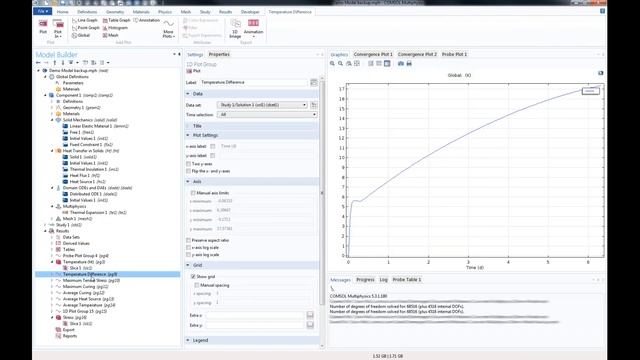
Task: Check the Two y-axes option
Action: (188, 164)
